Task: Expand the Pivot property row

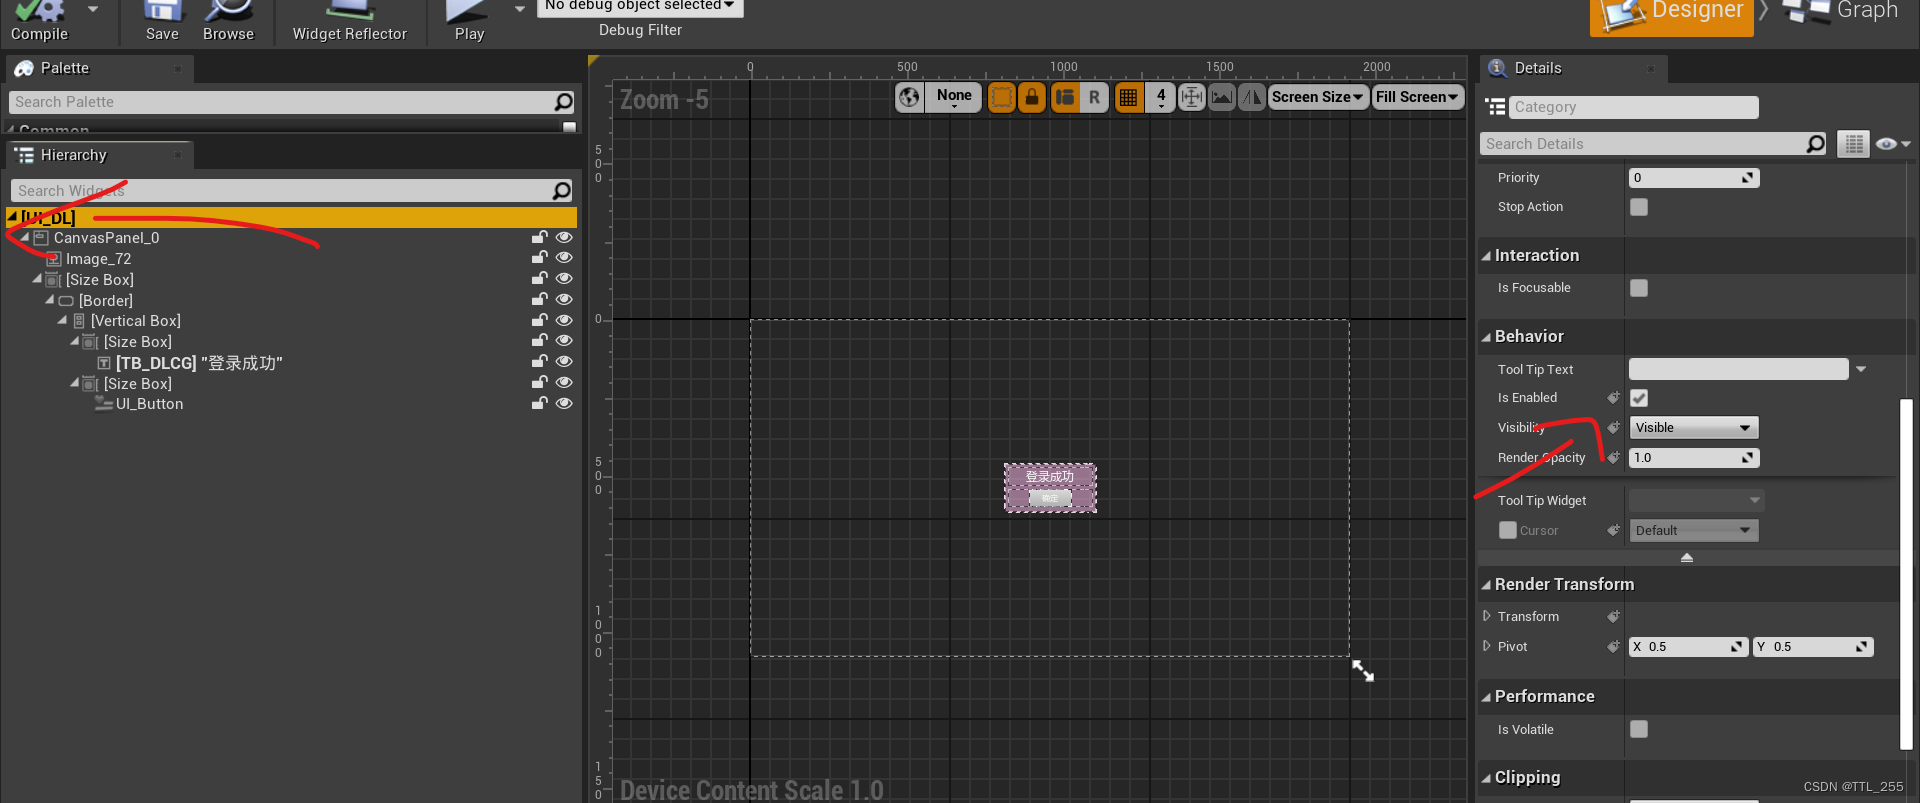Action: pos(1487,646)
